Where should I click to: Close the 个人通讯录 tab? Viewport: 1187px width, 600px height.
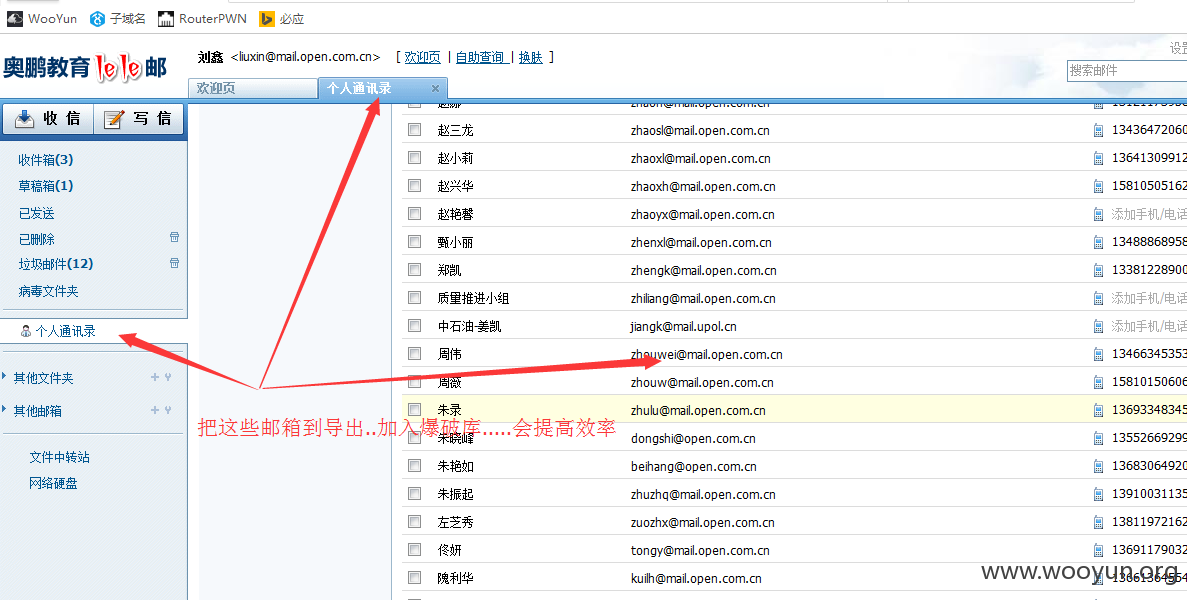[x=435, y=88]
